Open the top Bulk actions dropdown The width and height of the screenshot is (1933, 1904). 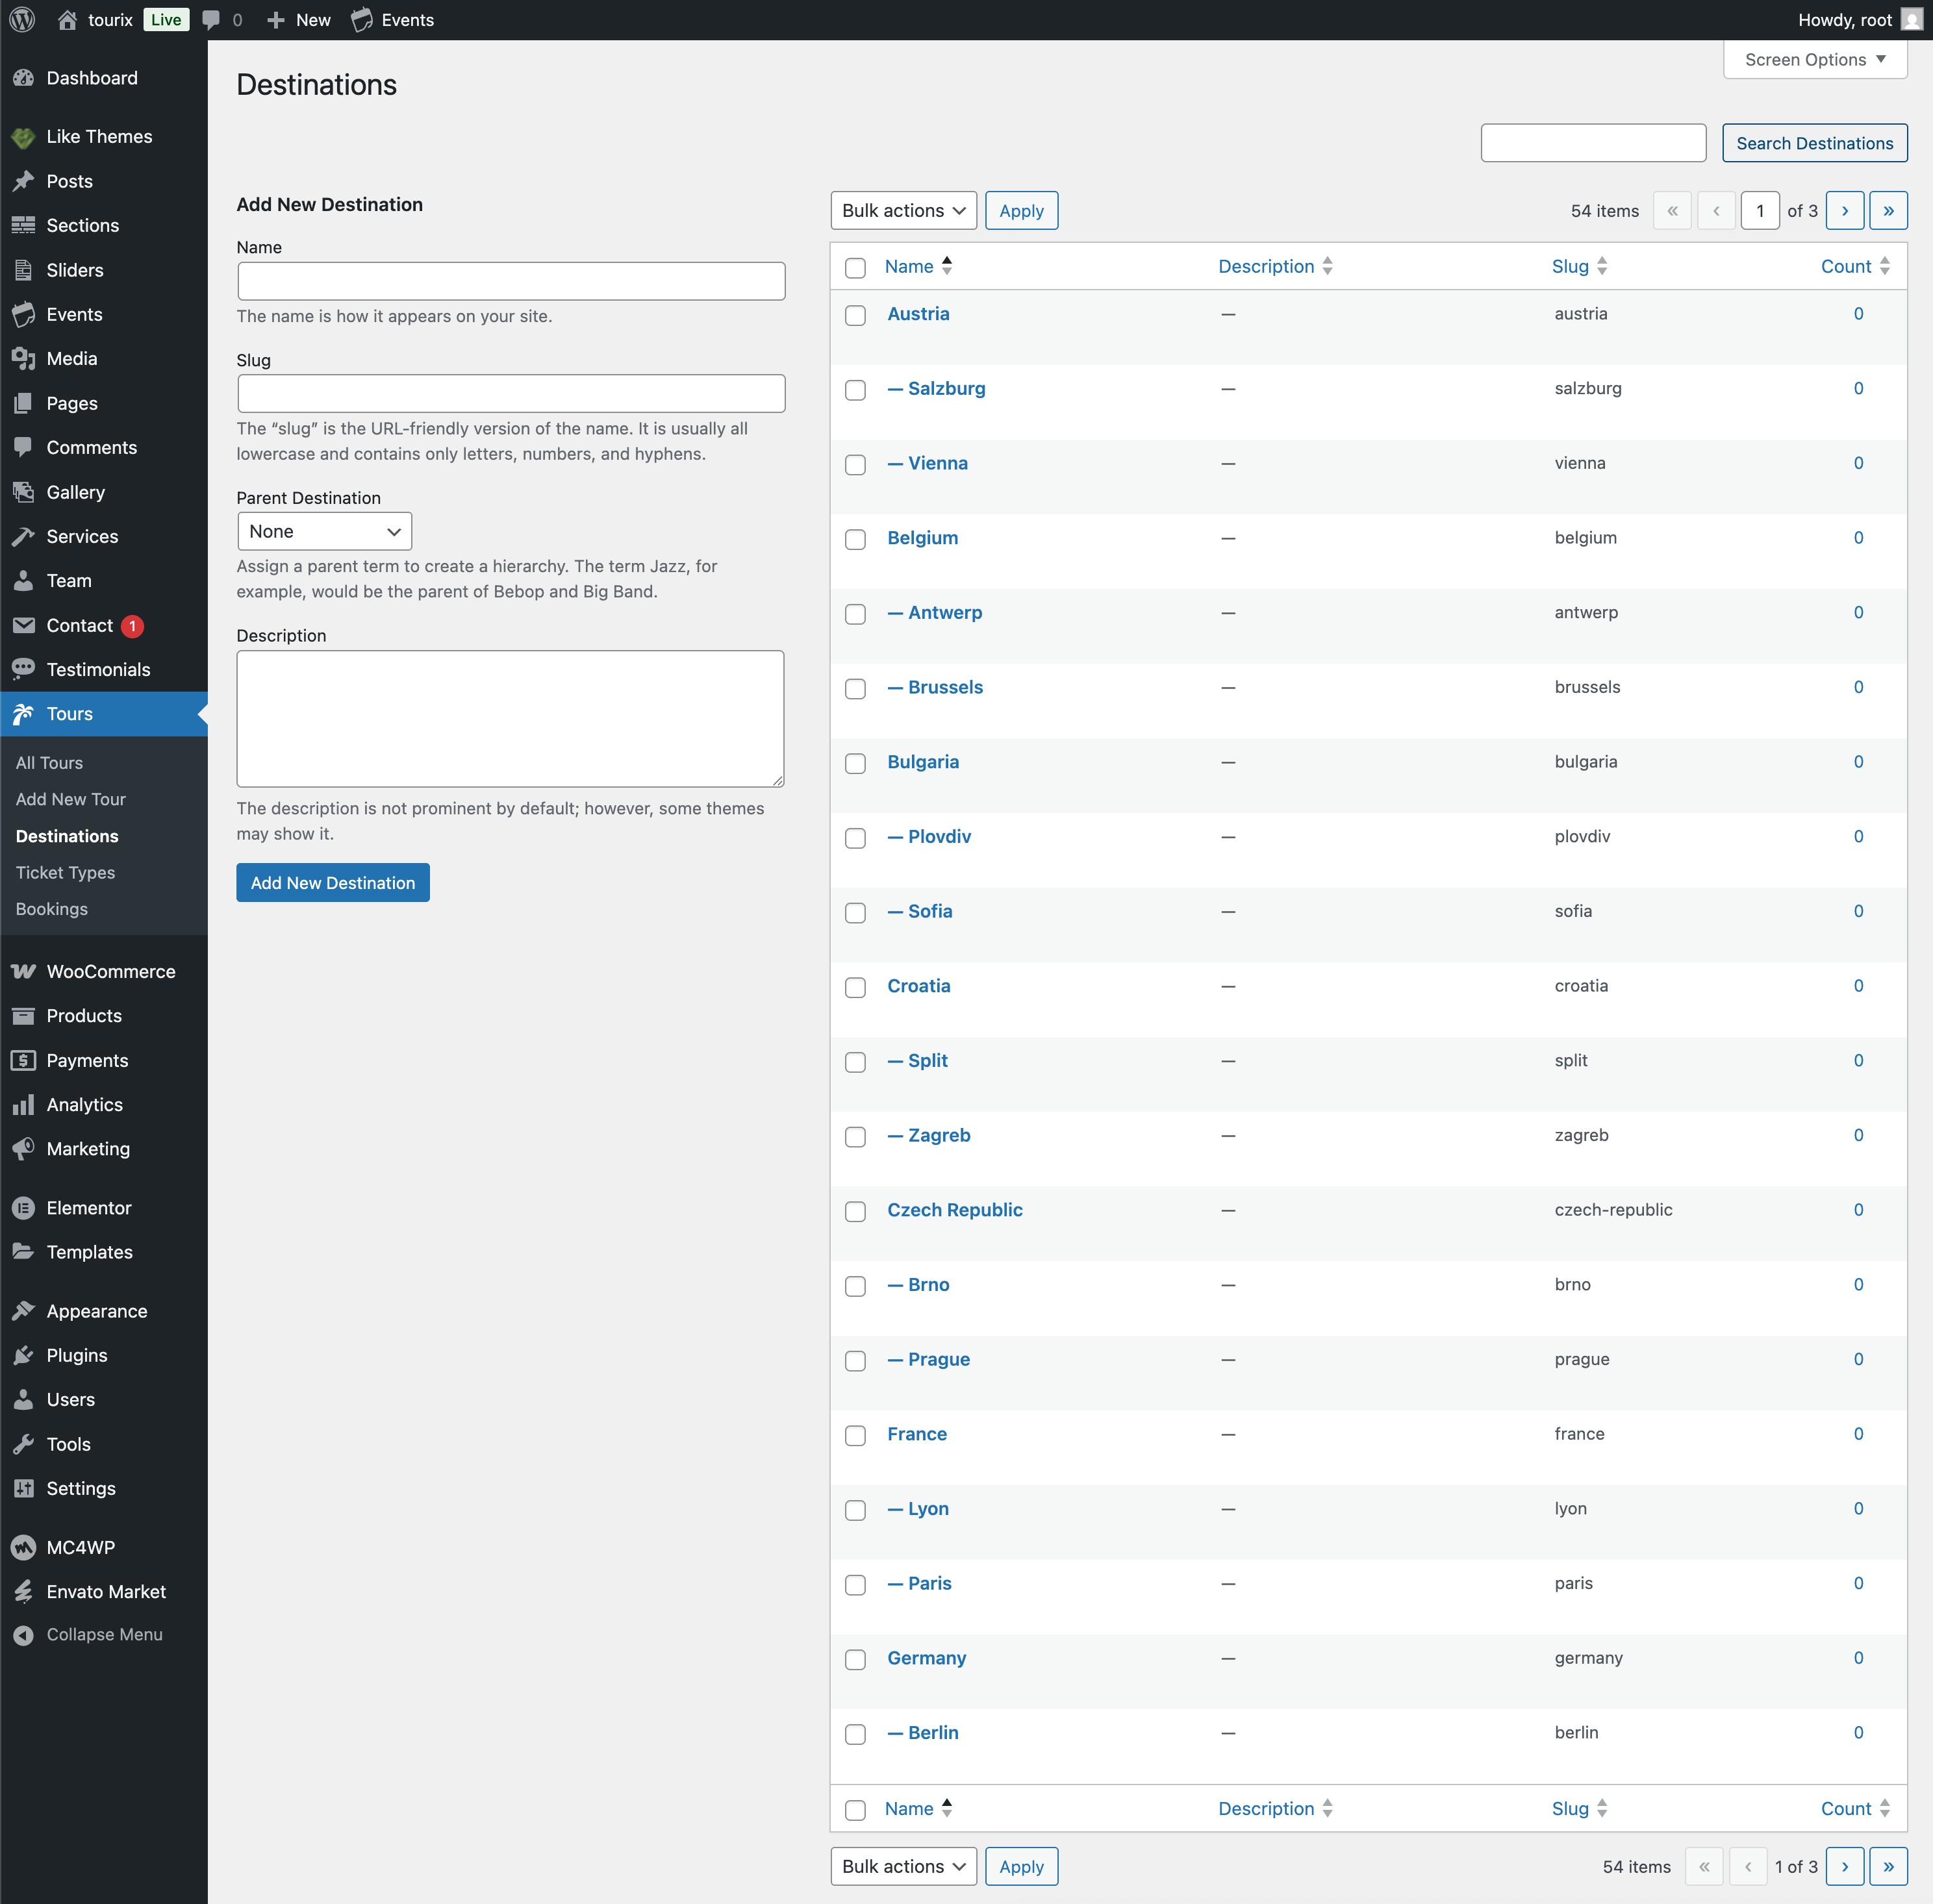pos(903,210)
